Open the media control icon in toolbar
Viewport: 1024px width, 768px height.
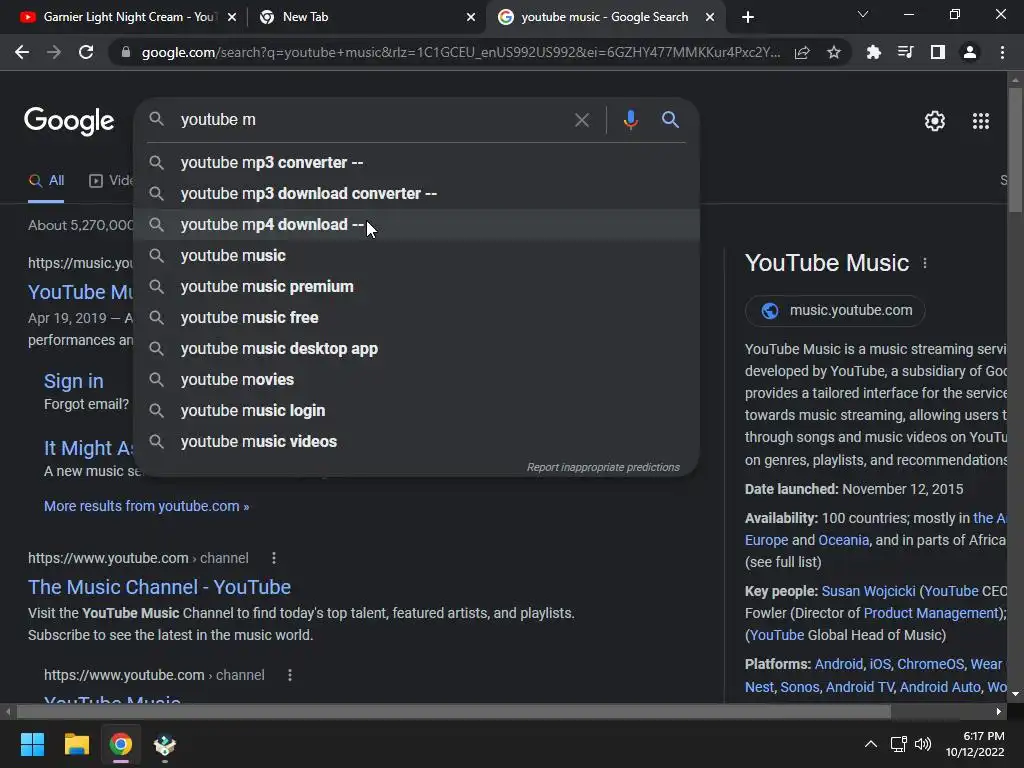905,52
